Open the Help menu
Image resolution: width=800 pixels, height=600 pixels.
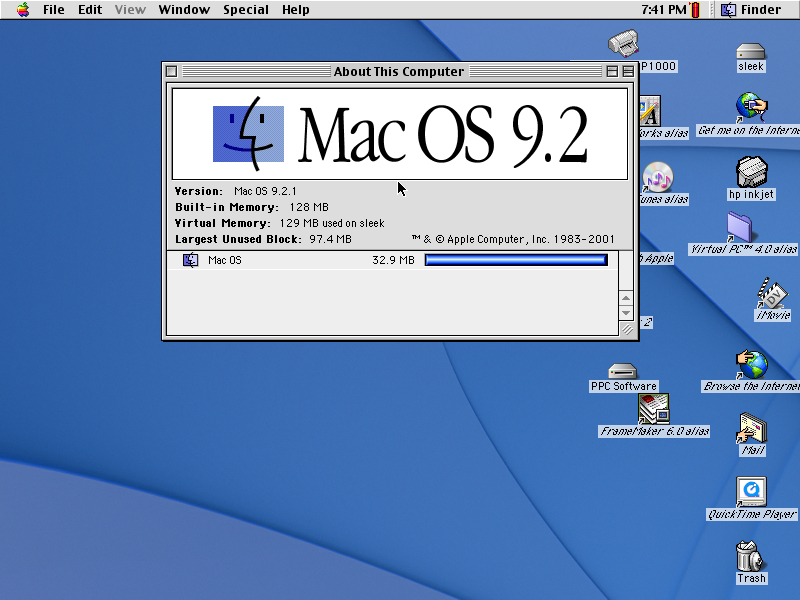(295, 10)
